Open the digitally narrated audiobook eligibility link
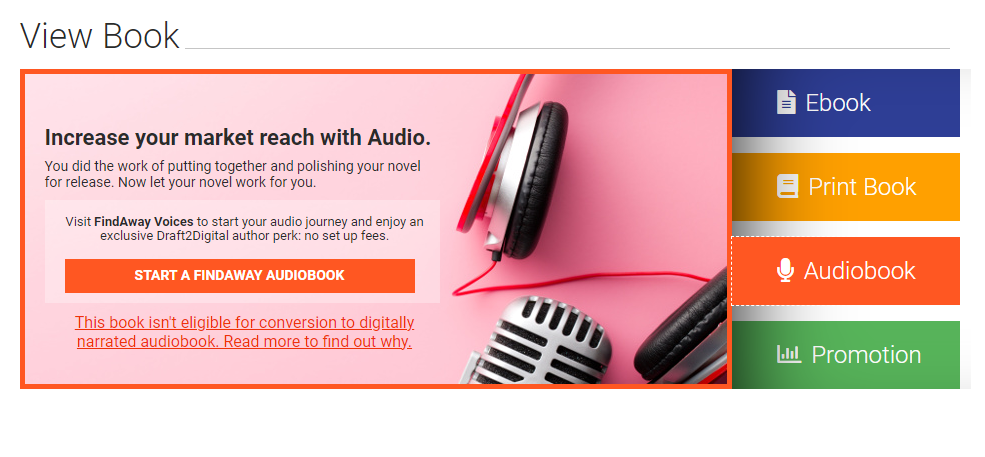The height and width of the screenshot is (457, 985). tap(244, 332)
